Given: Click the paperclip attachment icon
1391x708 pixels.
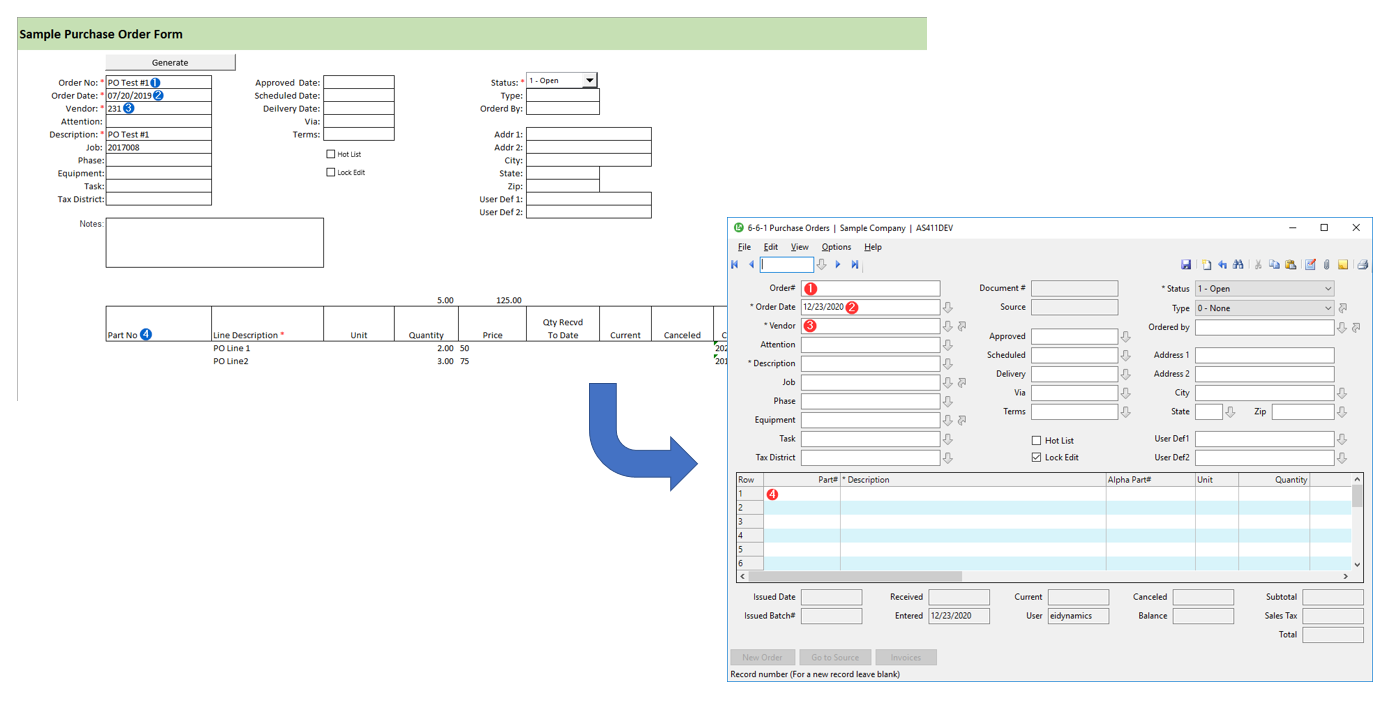Looking at the screenshot, I should click(x=1326, y=265).
